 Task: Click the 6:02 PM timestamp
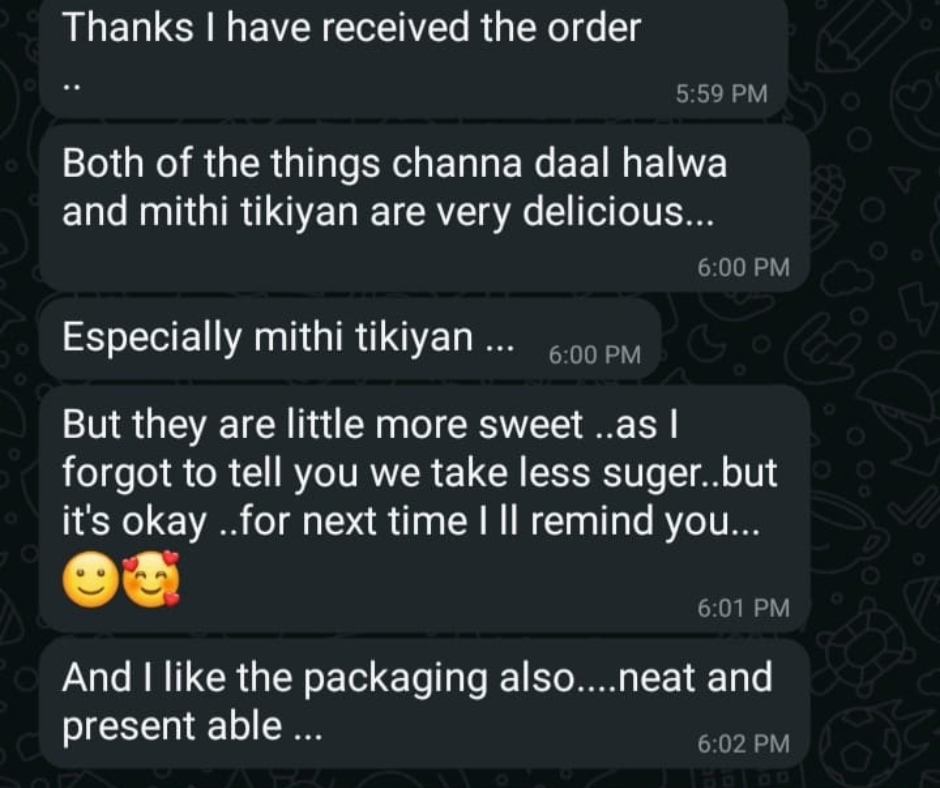(743, 744)
